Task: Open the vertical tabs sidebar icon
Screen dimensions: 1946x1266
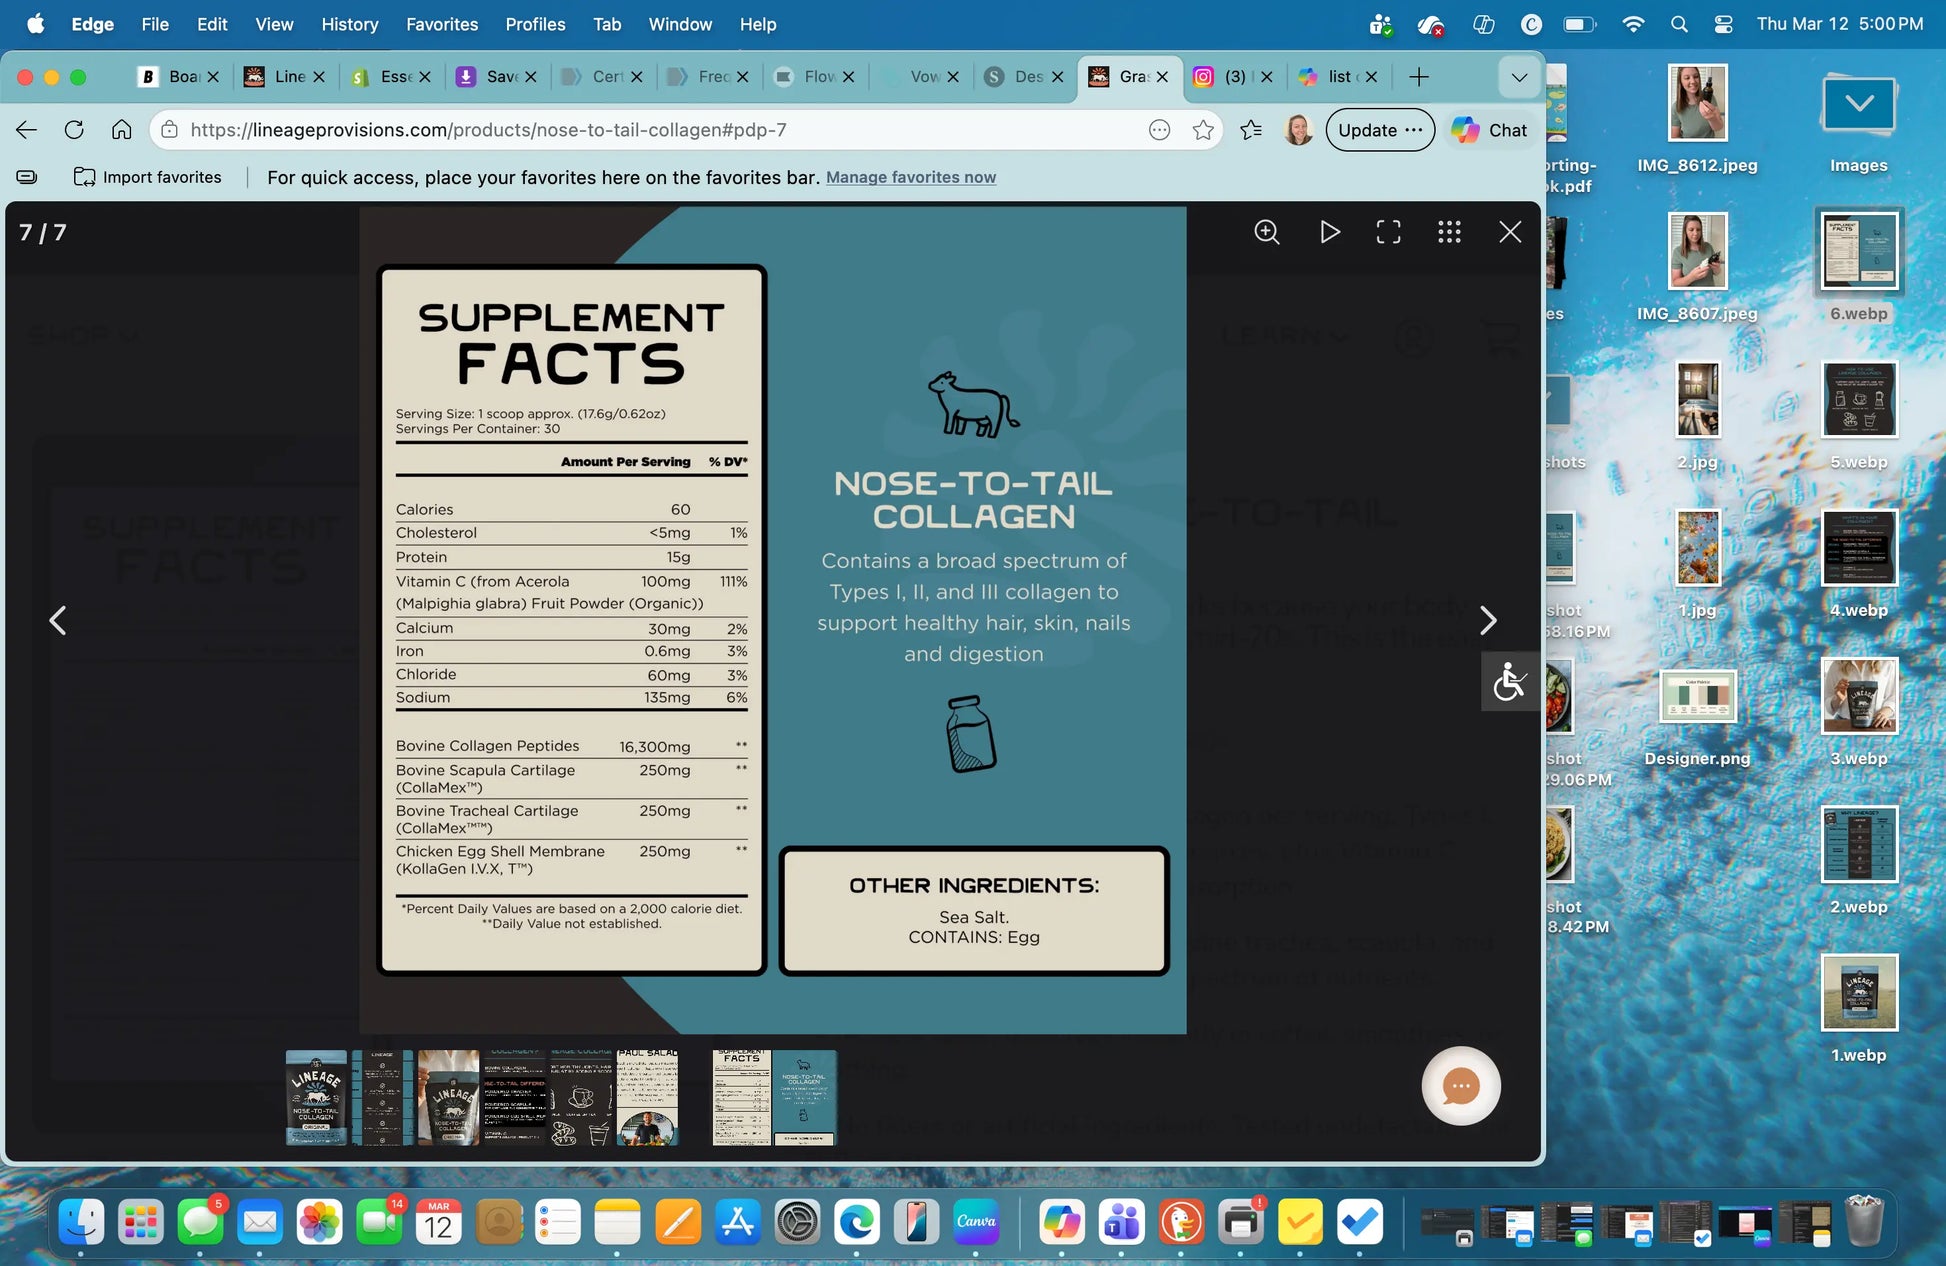Action: click(x=27, y=177)
